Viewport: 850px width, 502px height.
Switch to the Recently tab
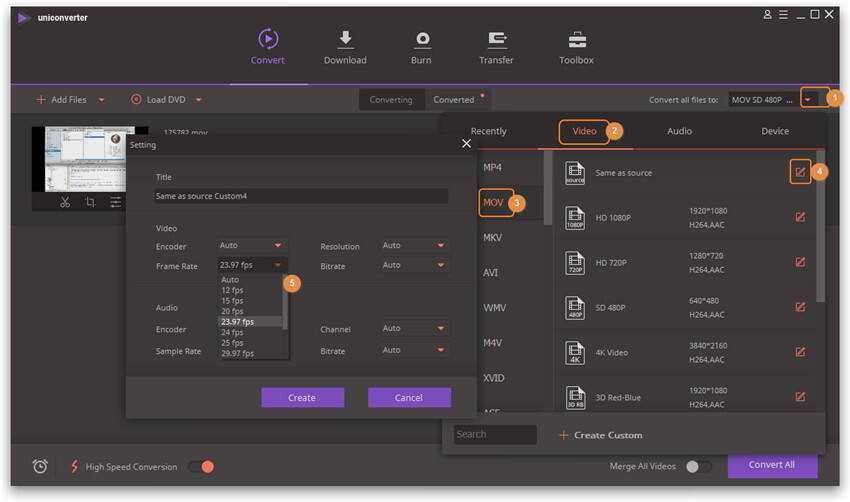488,131
